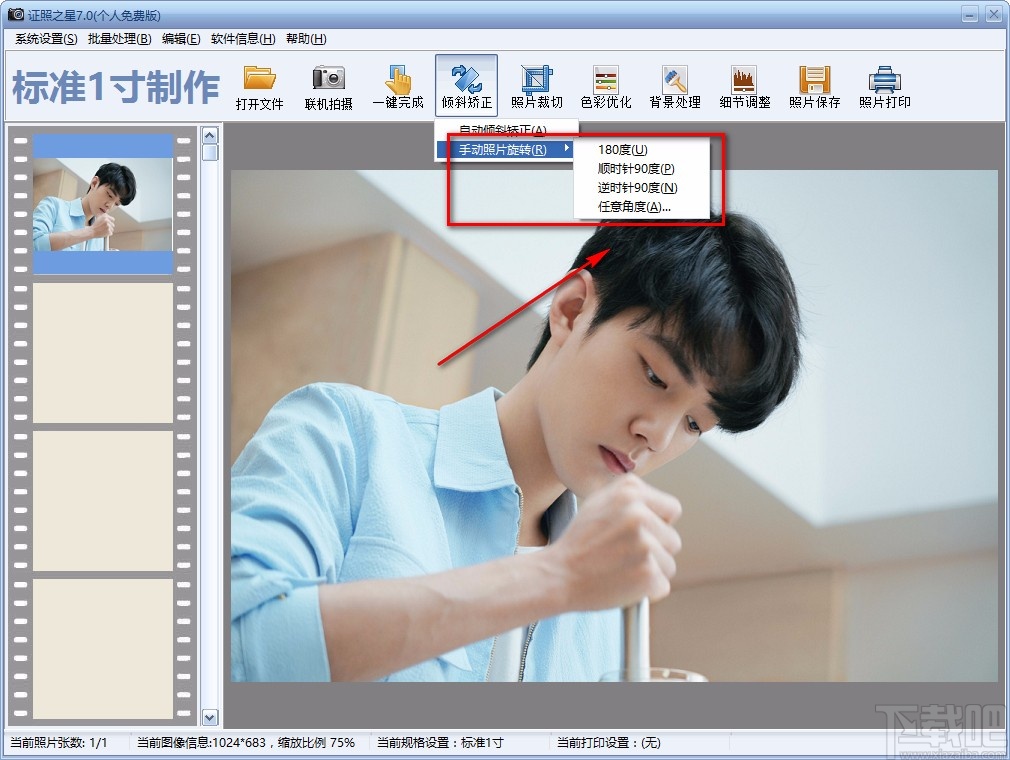Open the 照片裁切 crop tool
The width and height of the screenshot is (1010, 760).
[537, 85]
